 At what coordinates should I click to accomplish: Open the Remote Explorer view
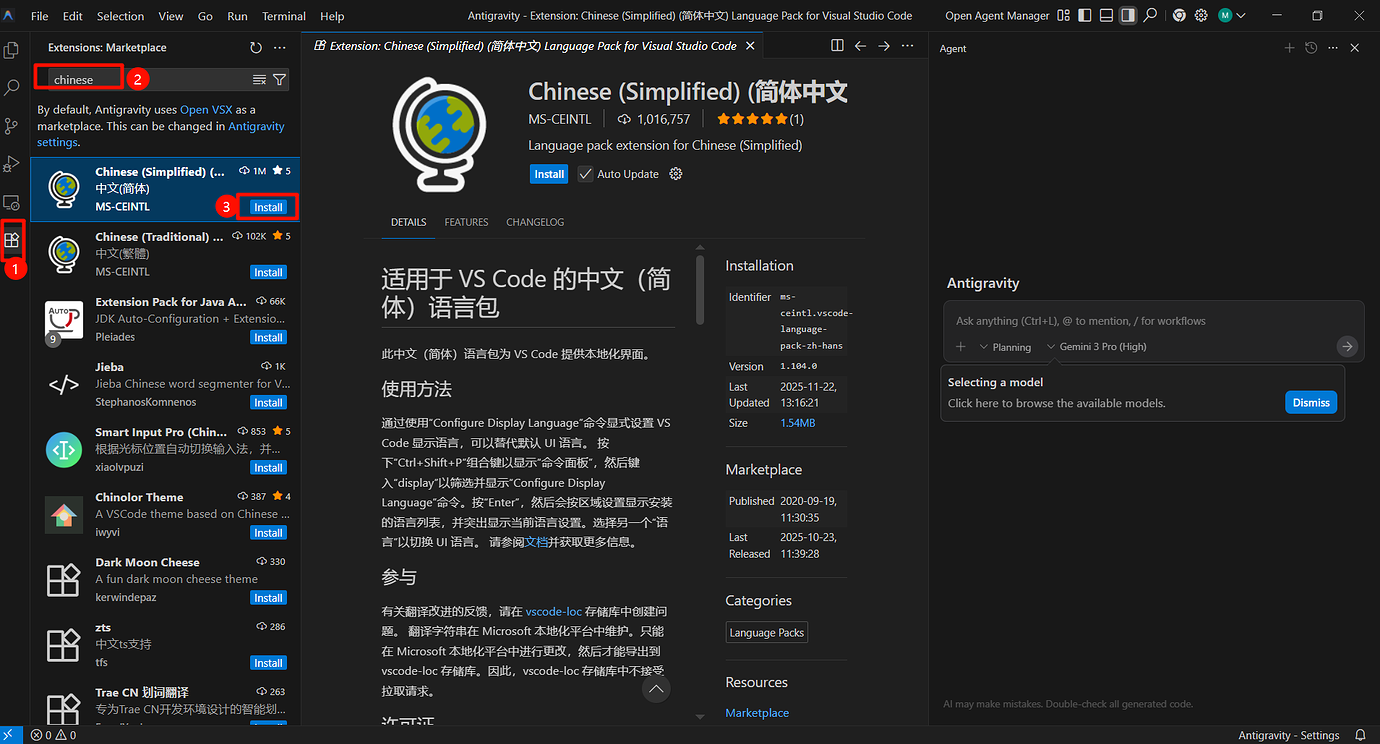(x=12, y=202)
